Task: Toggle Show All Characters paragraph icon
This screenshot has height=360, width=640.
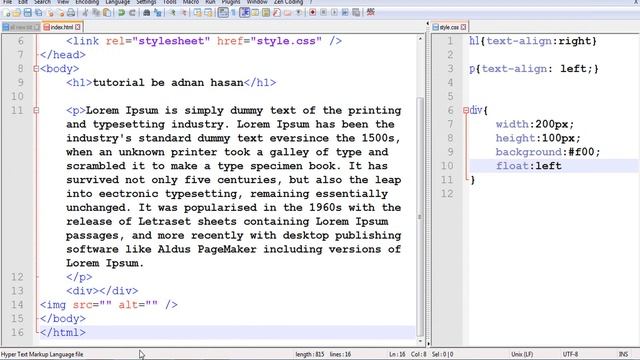Action: 234,13
